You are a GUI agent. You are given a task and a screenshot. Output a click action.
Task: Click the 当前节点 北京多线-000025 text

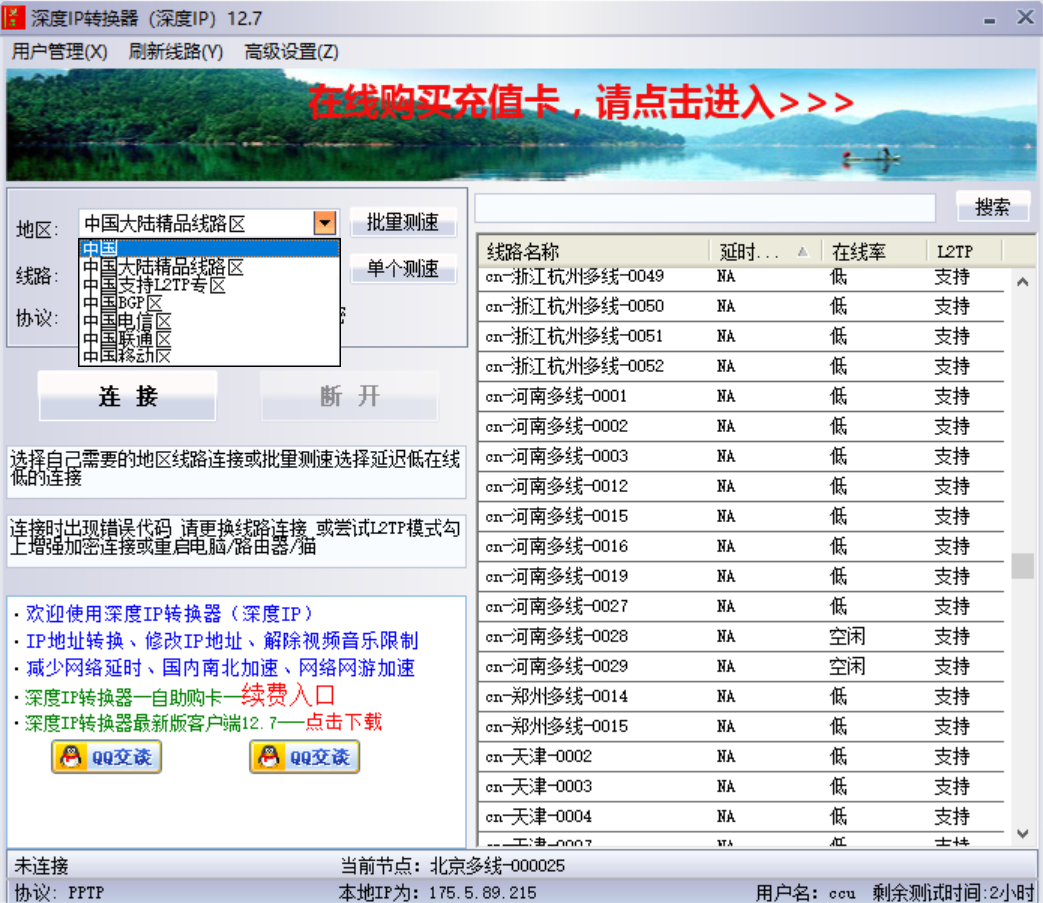point(452,866)
